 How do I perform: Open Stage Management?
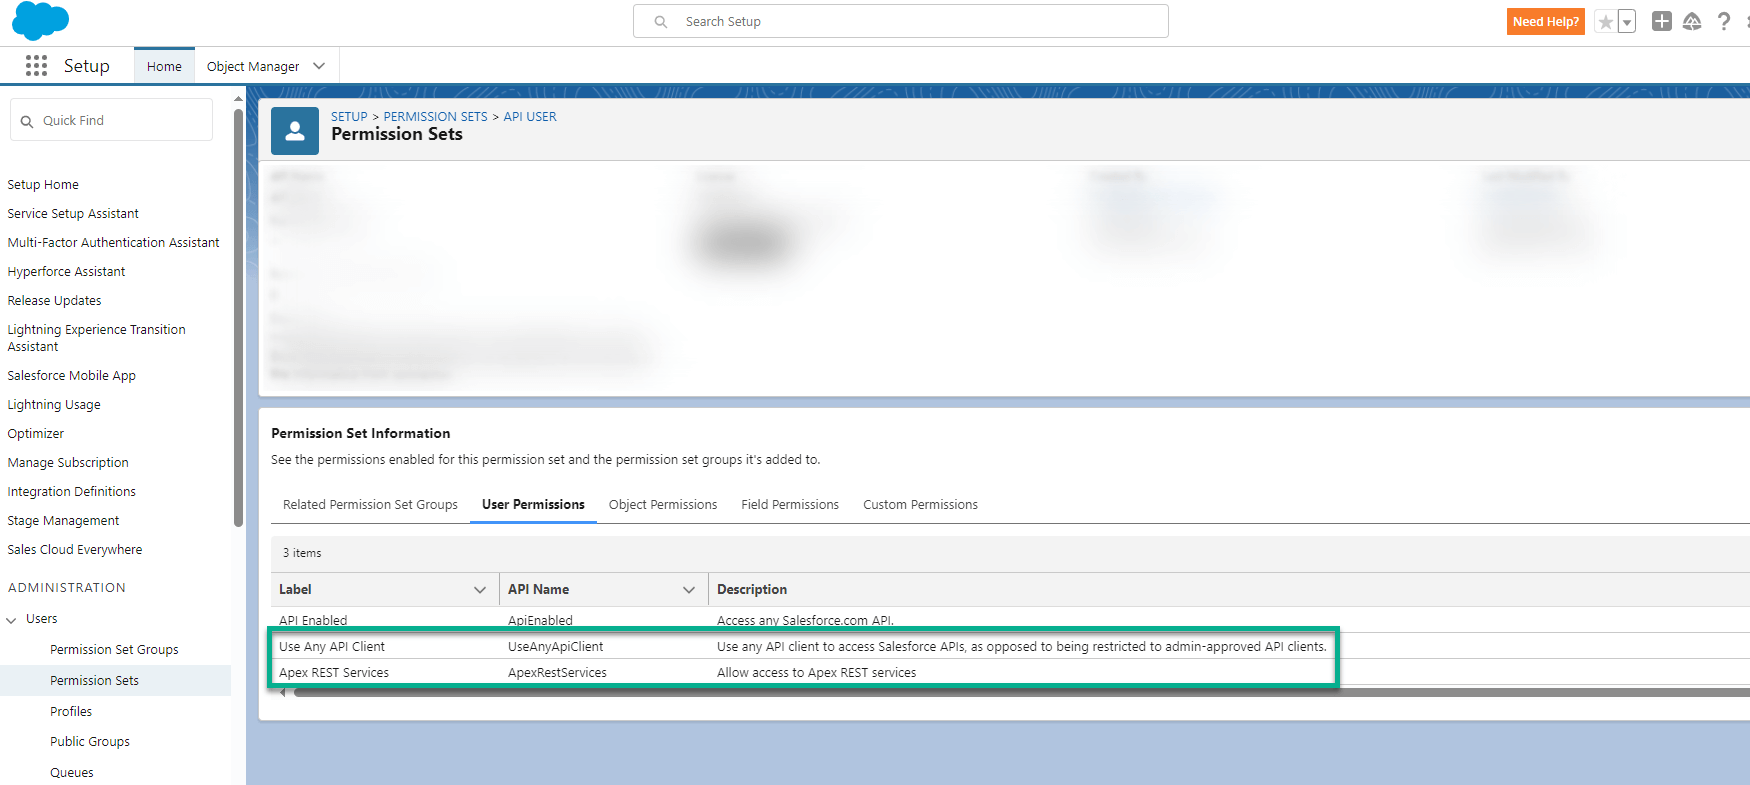point(63,521)
